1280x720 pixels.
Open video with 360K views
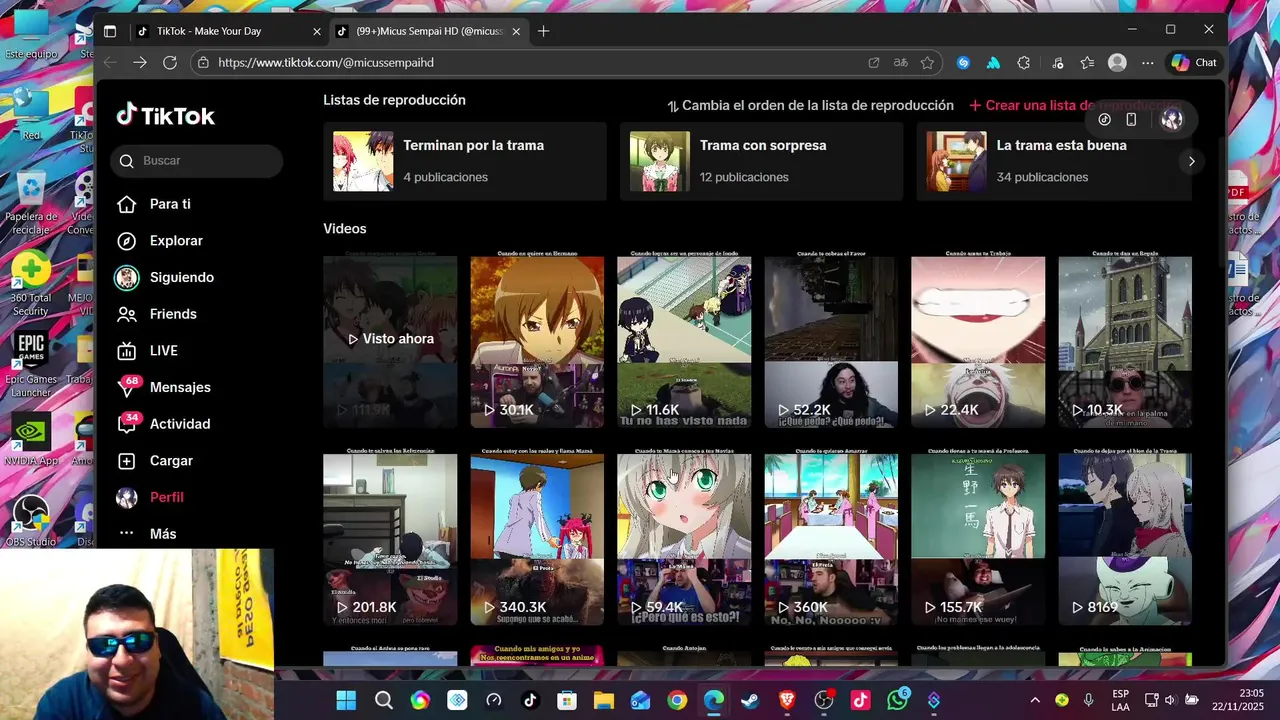pyautogui.click(x=831, y=538)
